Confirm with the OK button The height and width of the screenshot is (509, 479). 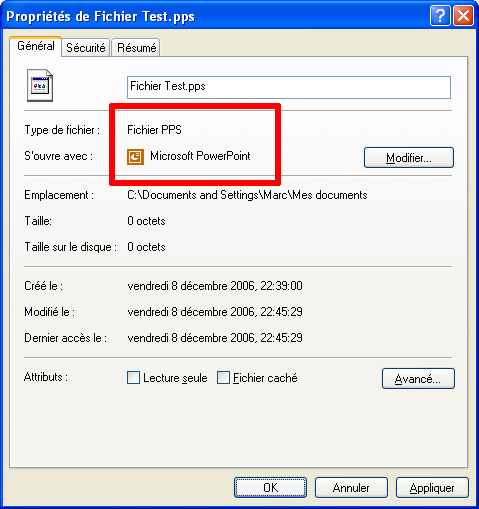point(270,488)
